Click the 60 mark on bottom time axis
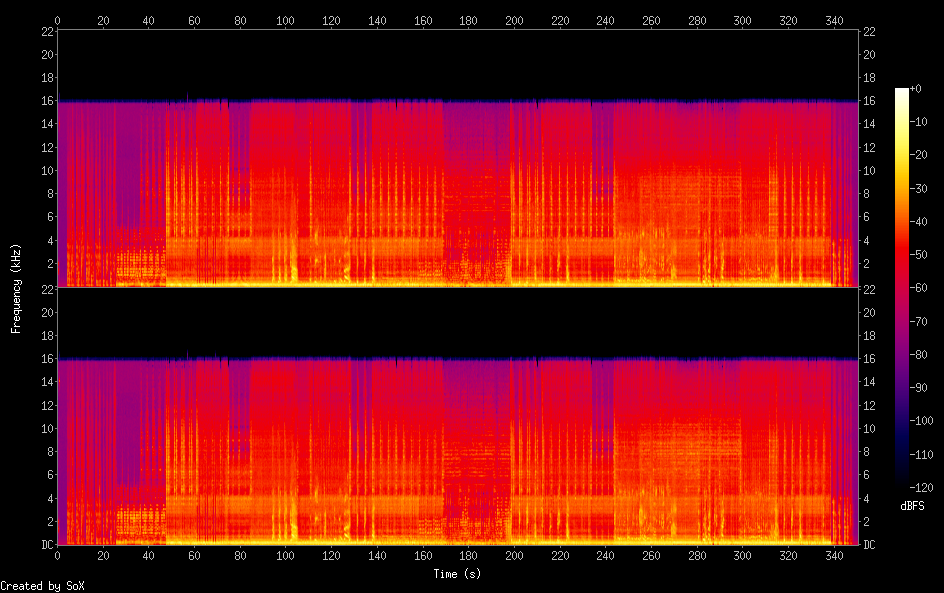Viewport: 944px width, 593px height. (194, 554)
